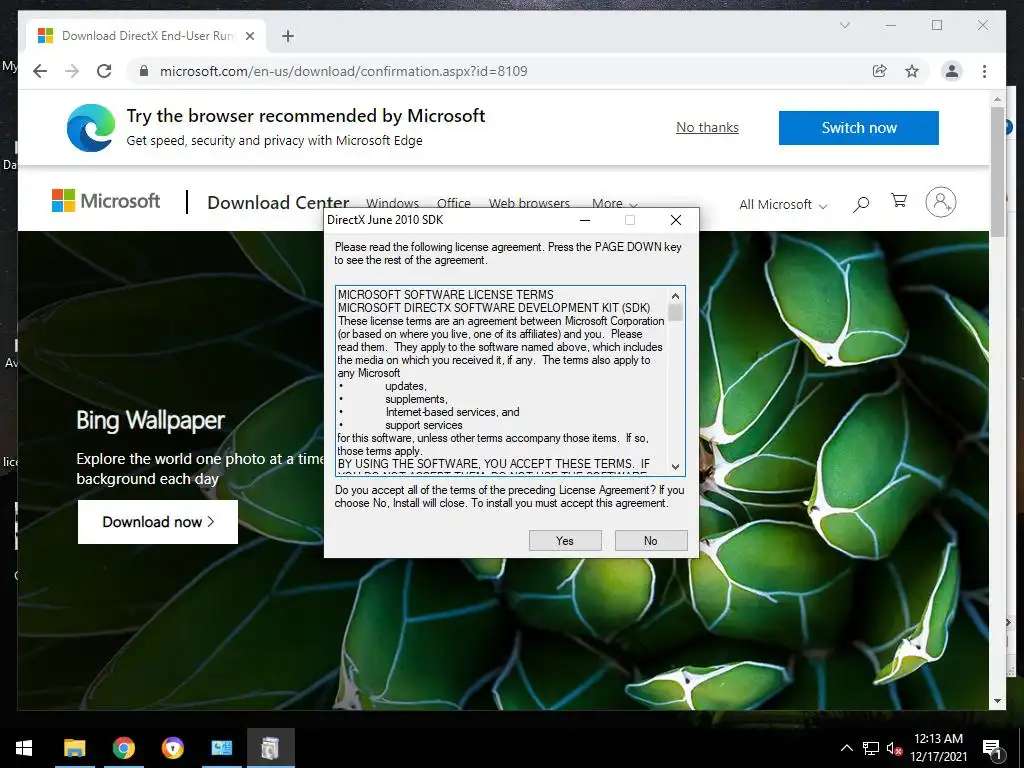The width and height of the screenshot is (1024, 768).
Task: Open a new tab with plus button
Action: coord(287,36)
